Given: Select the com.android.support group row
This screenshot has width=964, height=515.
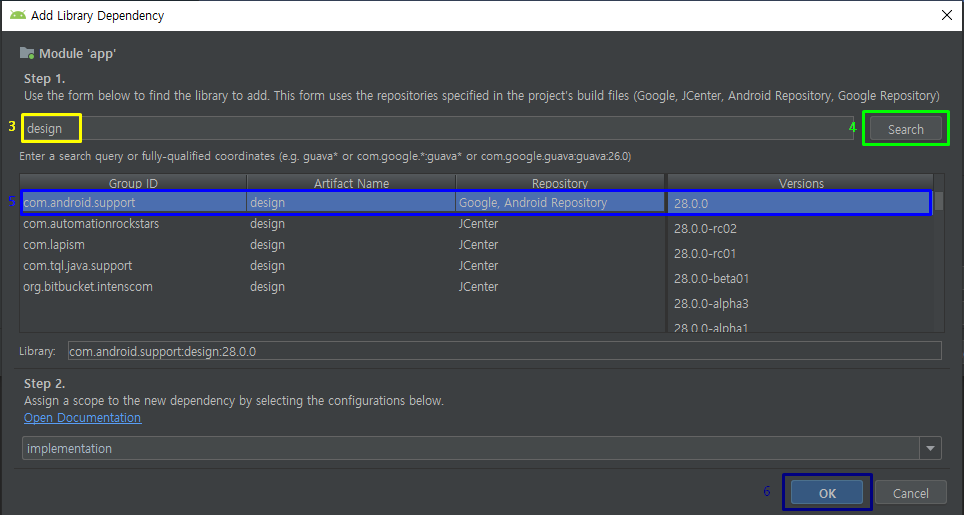Looking at the screenshot, I should [x=343, y=202].
